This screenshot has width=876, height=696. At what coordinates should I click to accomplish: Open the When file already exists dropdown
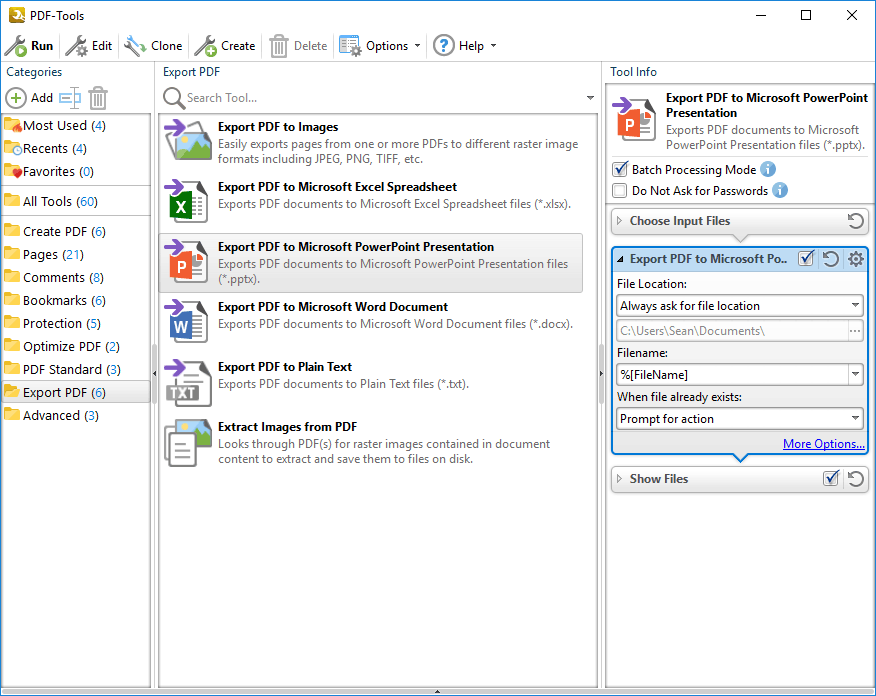point(740,418)
